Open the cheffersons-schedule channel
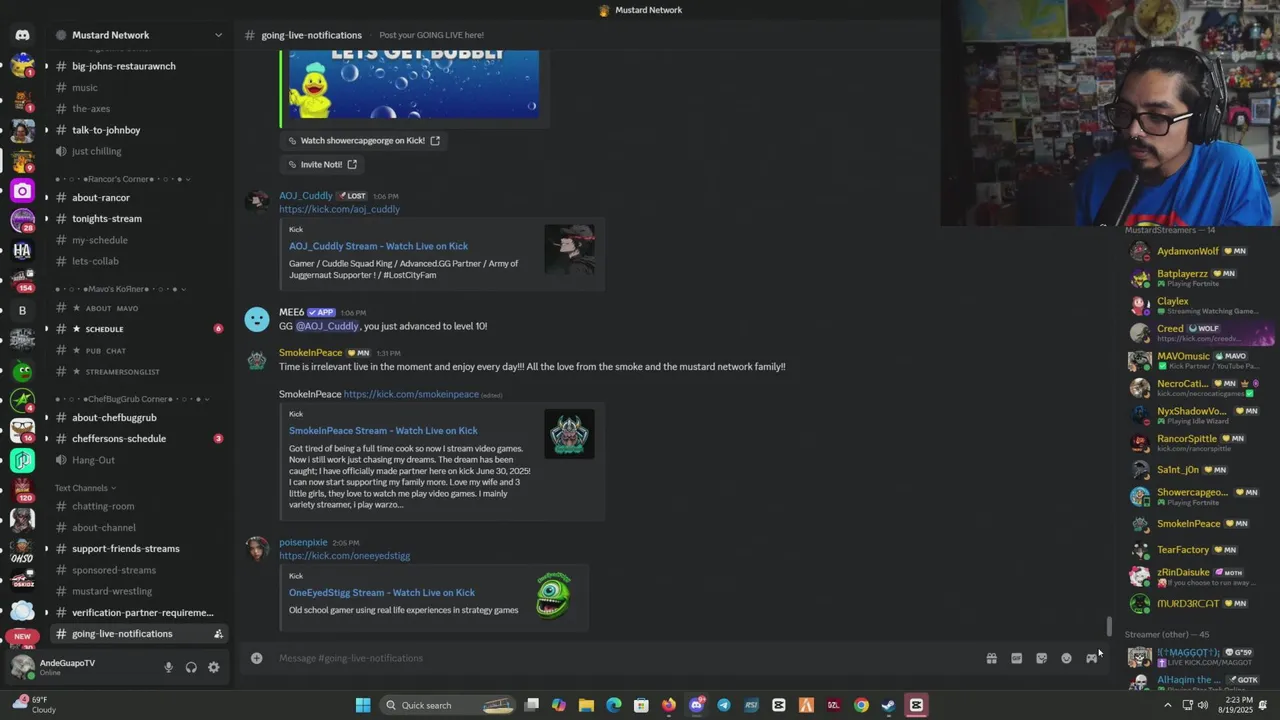Viewport: 1280px width, 720px height. coord(140,439)
